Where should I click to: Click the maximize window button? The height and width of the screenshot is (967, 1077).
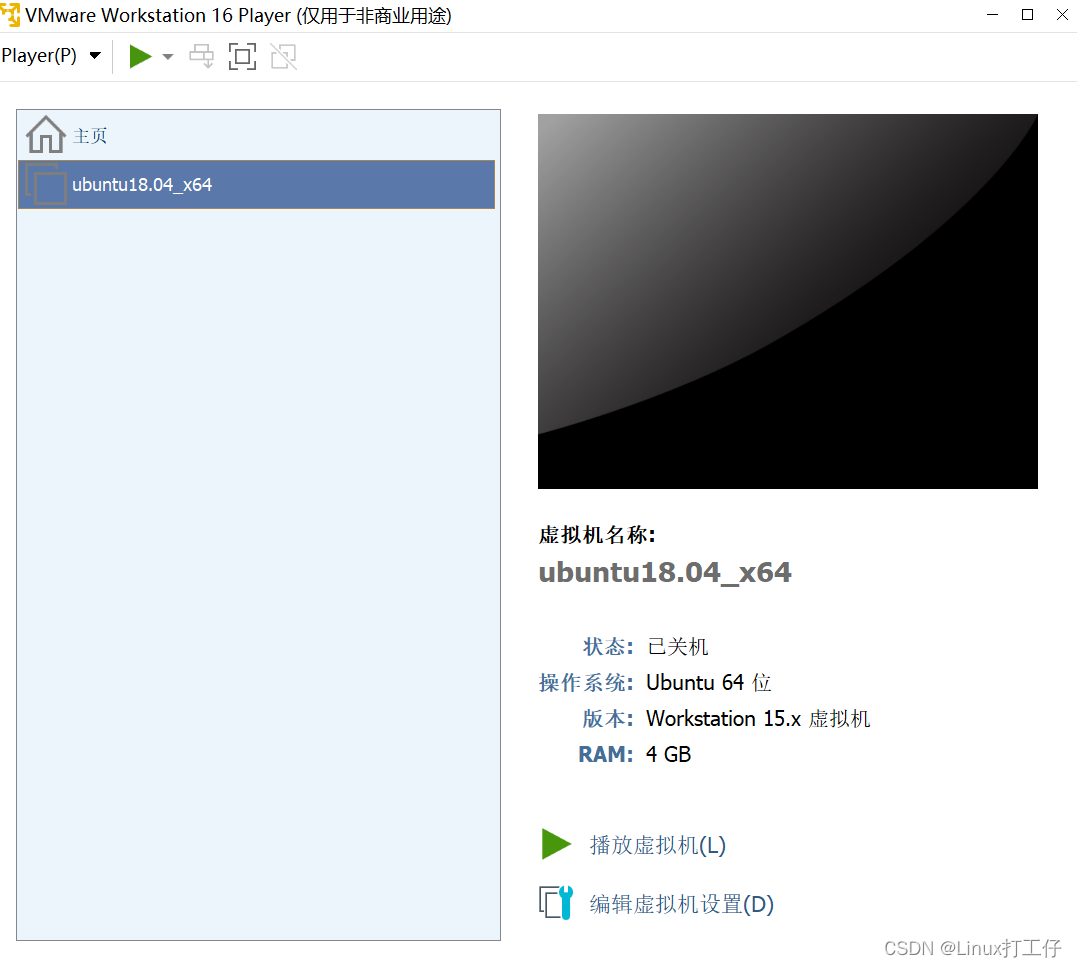coord(1026,15)
